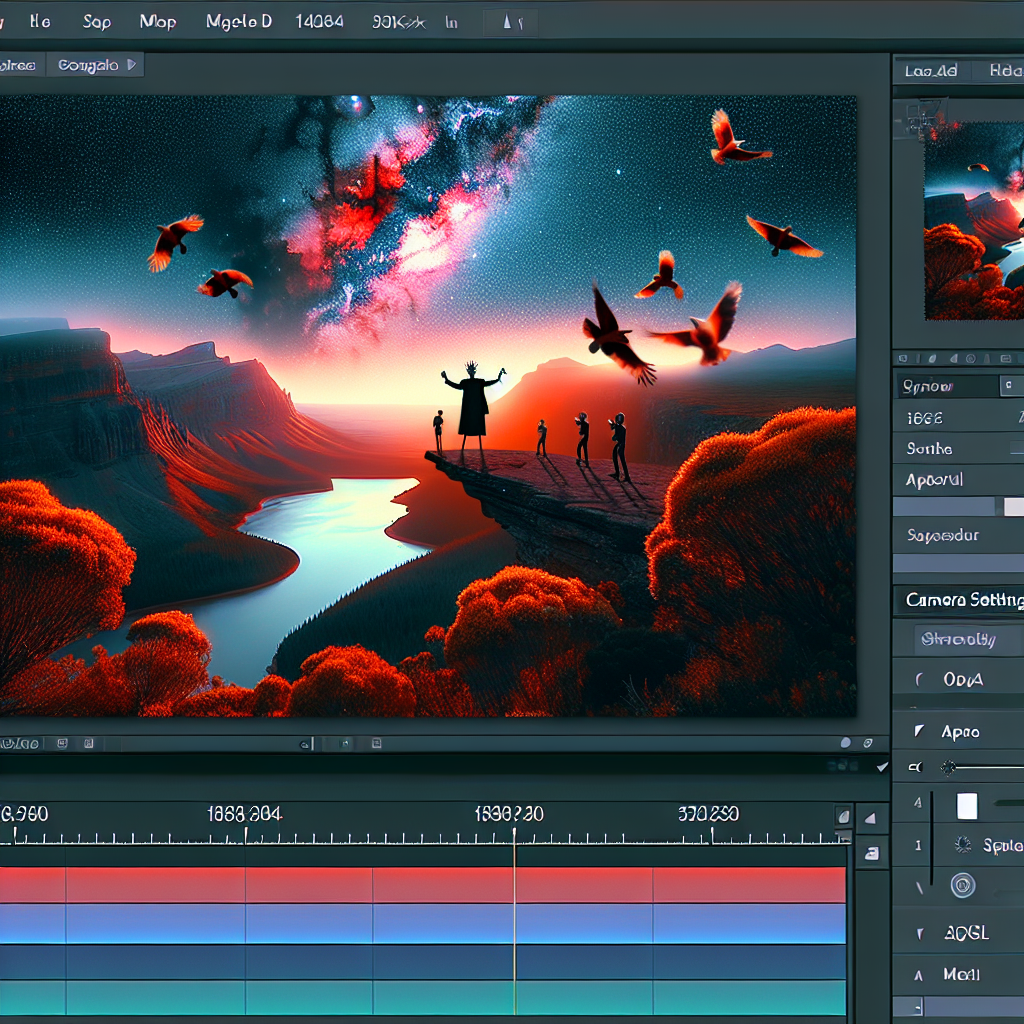Click the Gongalo button above the viewer

94,66
